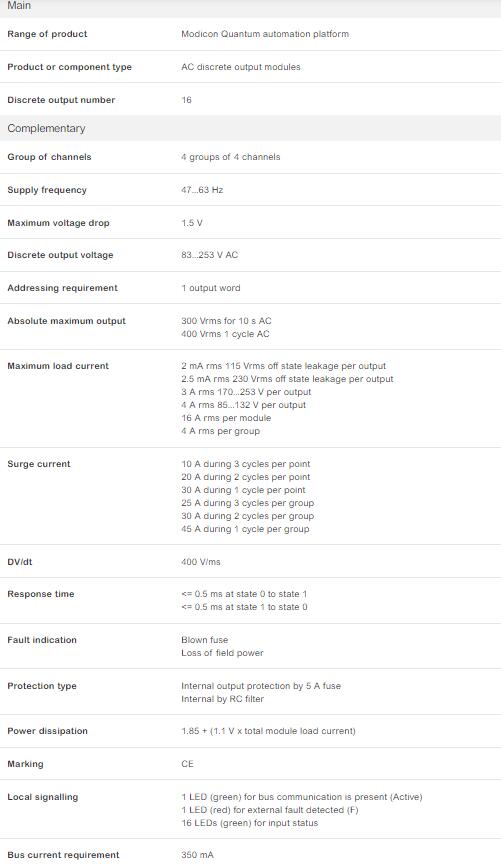Screen dimensions: 501x868
Task: Click the Surge current label
Action: coord(39,464)
